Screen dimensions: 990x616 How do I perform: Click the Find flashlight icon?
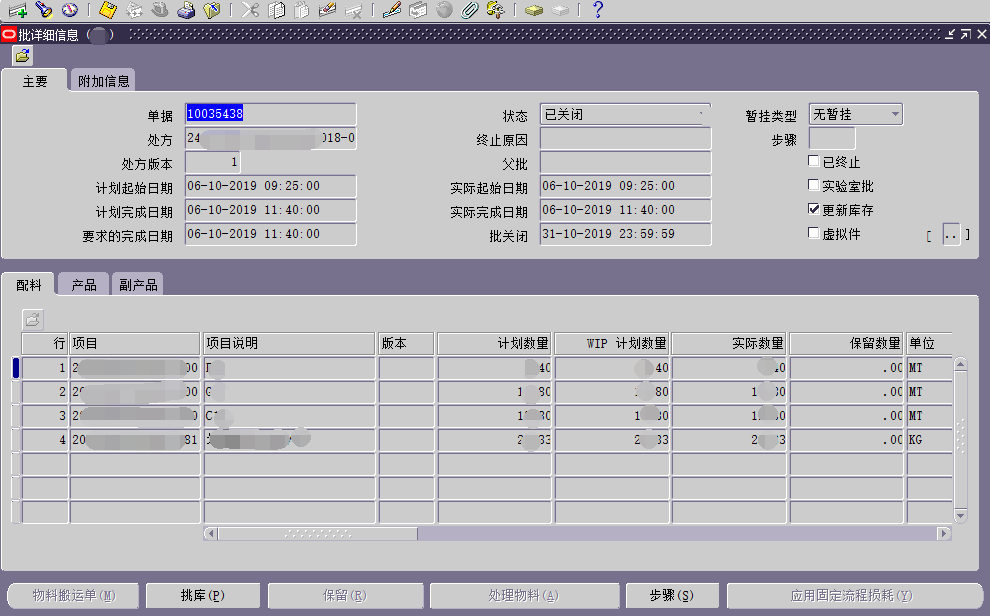coord(44,11)
